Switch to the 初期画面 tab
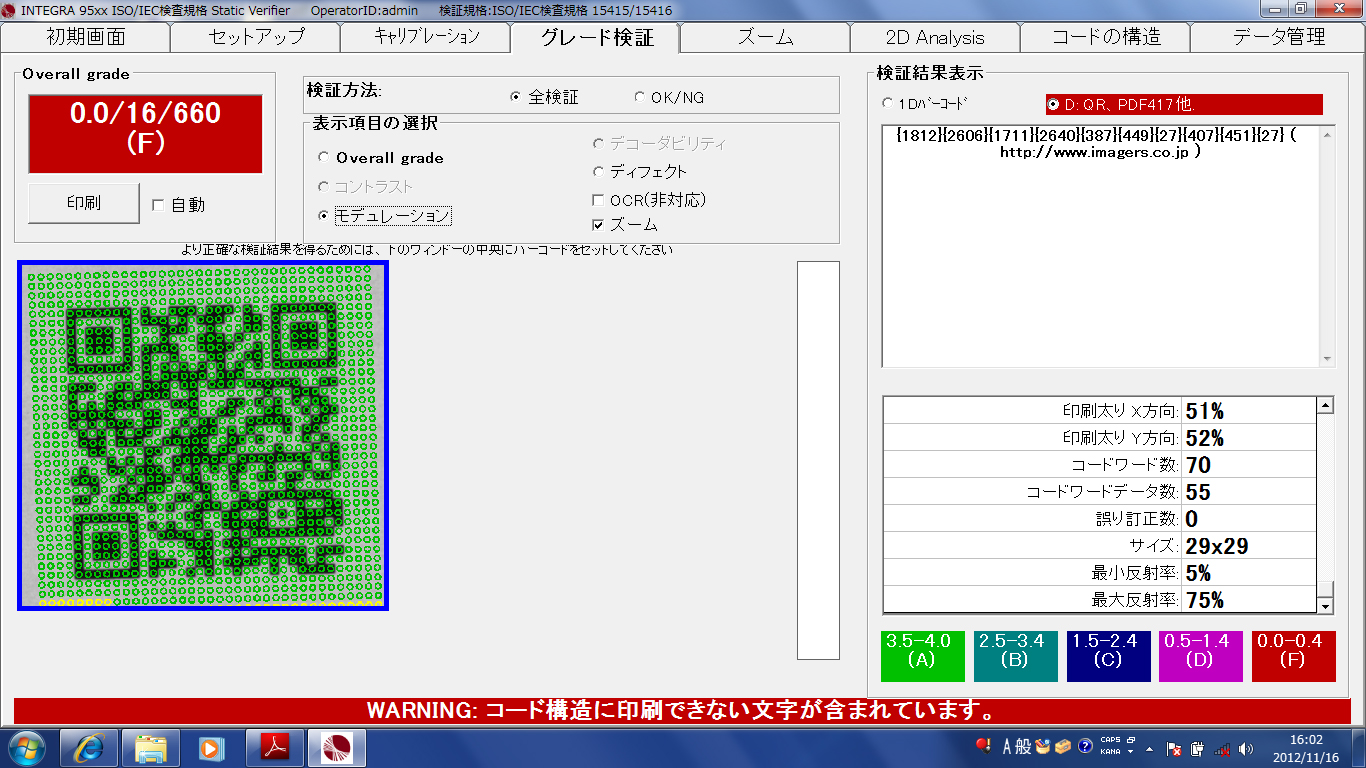 85,37
